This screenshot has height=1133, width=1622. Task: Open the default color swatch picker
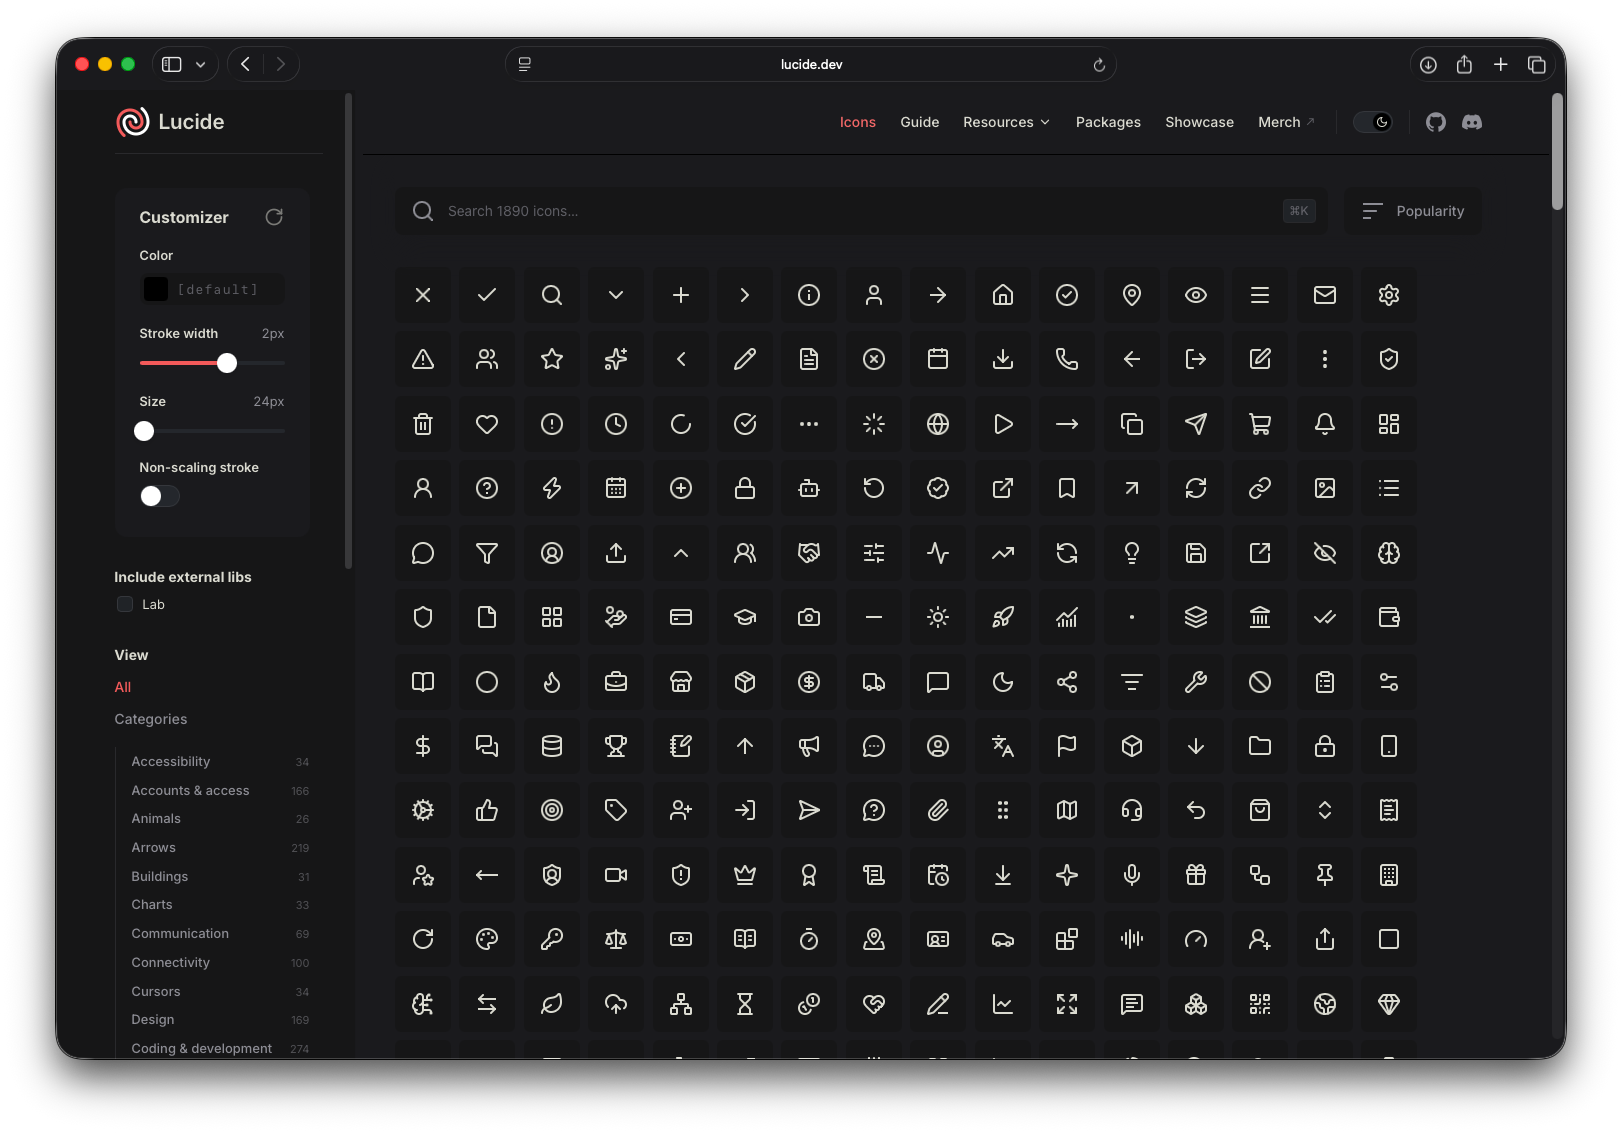point(156,289)
